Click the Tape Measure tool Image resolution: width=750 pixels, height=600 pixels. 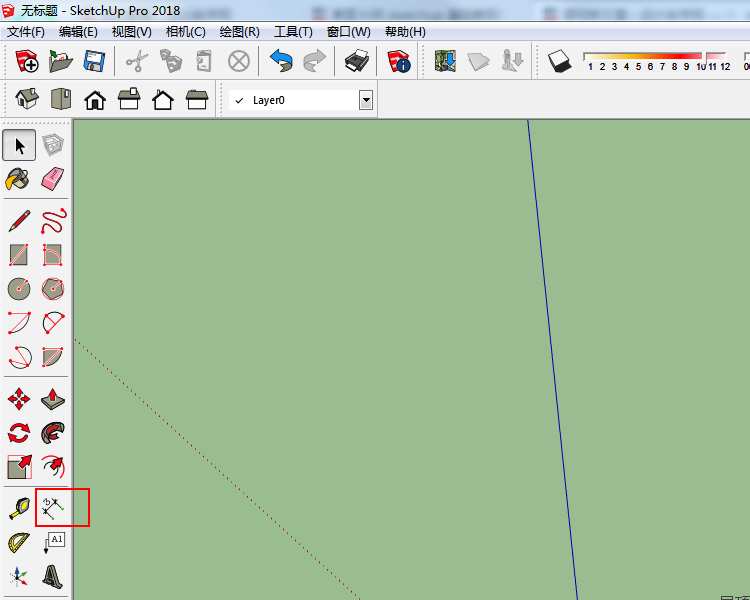click(18, 508)
